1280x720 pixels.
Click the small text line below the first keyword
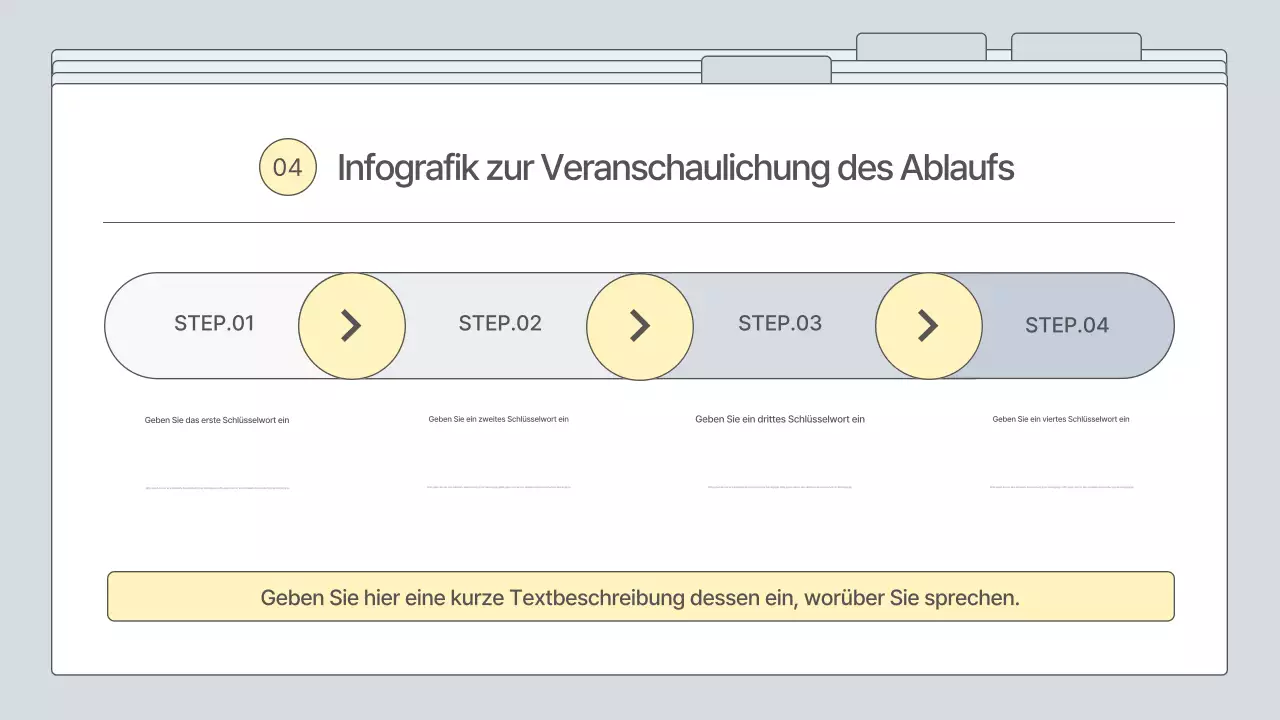click(217, 487)
